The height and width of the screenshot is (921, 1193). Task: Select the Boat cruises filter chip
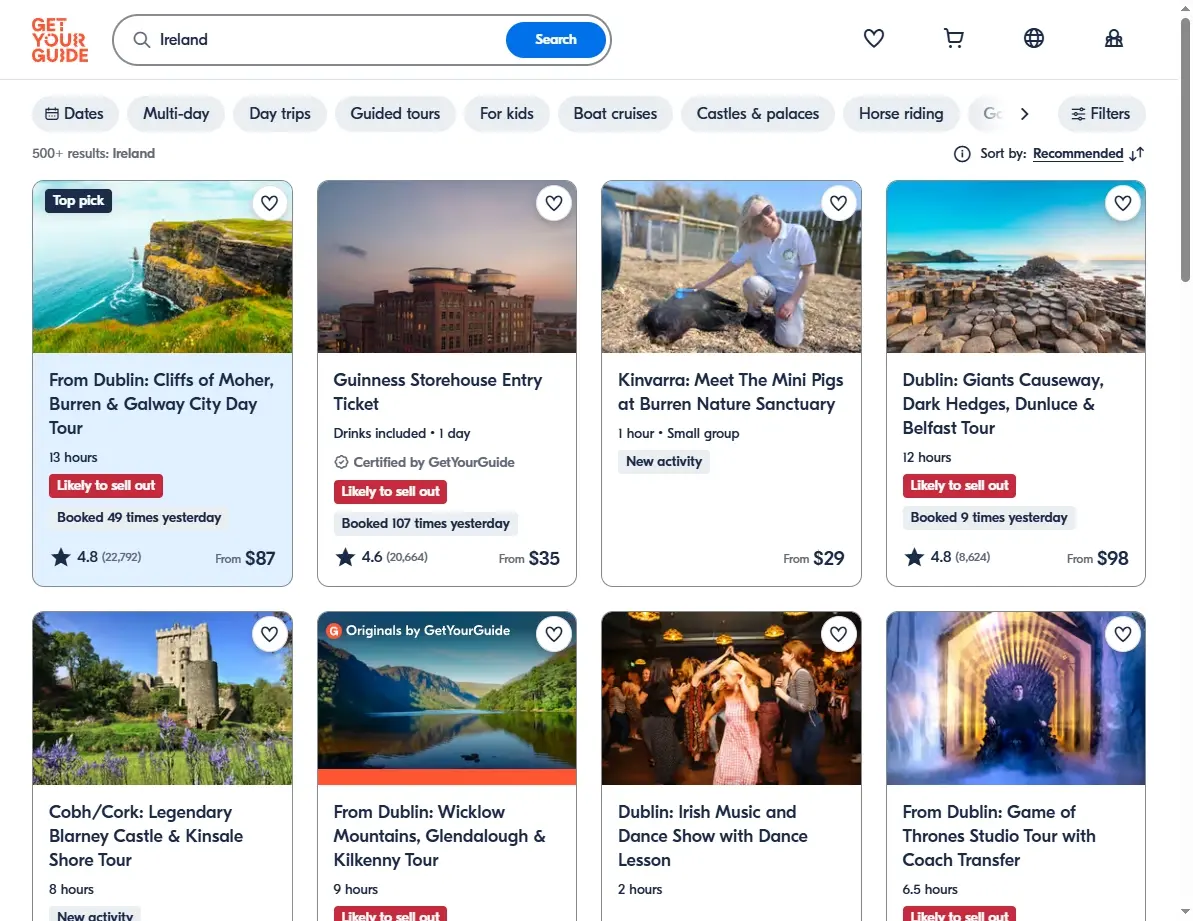(x=615, y=113)
